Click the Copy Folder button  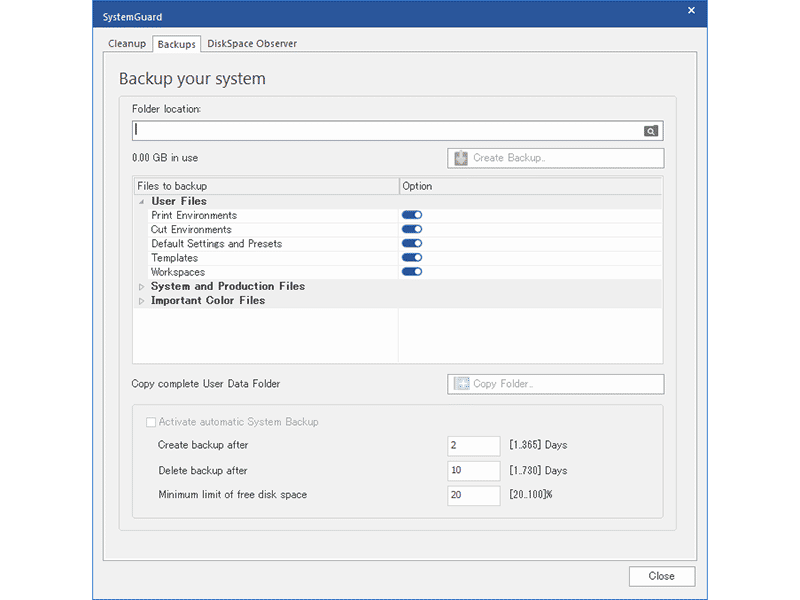(556, 384)
